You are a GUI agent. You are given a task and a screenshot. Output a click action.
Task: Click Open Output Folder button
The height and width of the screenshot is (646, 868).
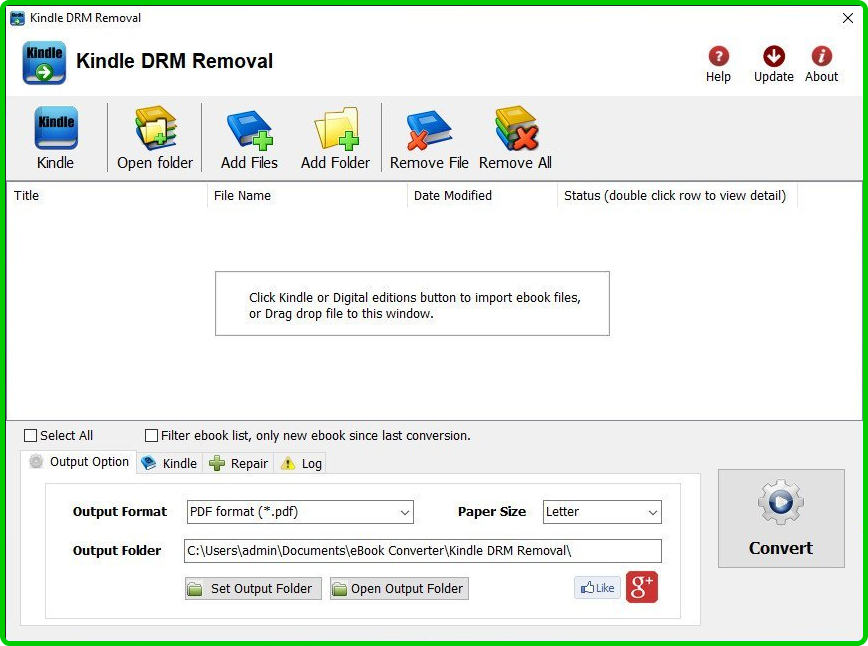399,588
